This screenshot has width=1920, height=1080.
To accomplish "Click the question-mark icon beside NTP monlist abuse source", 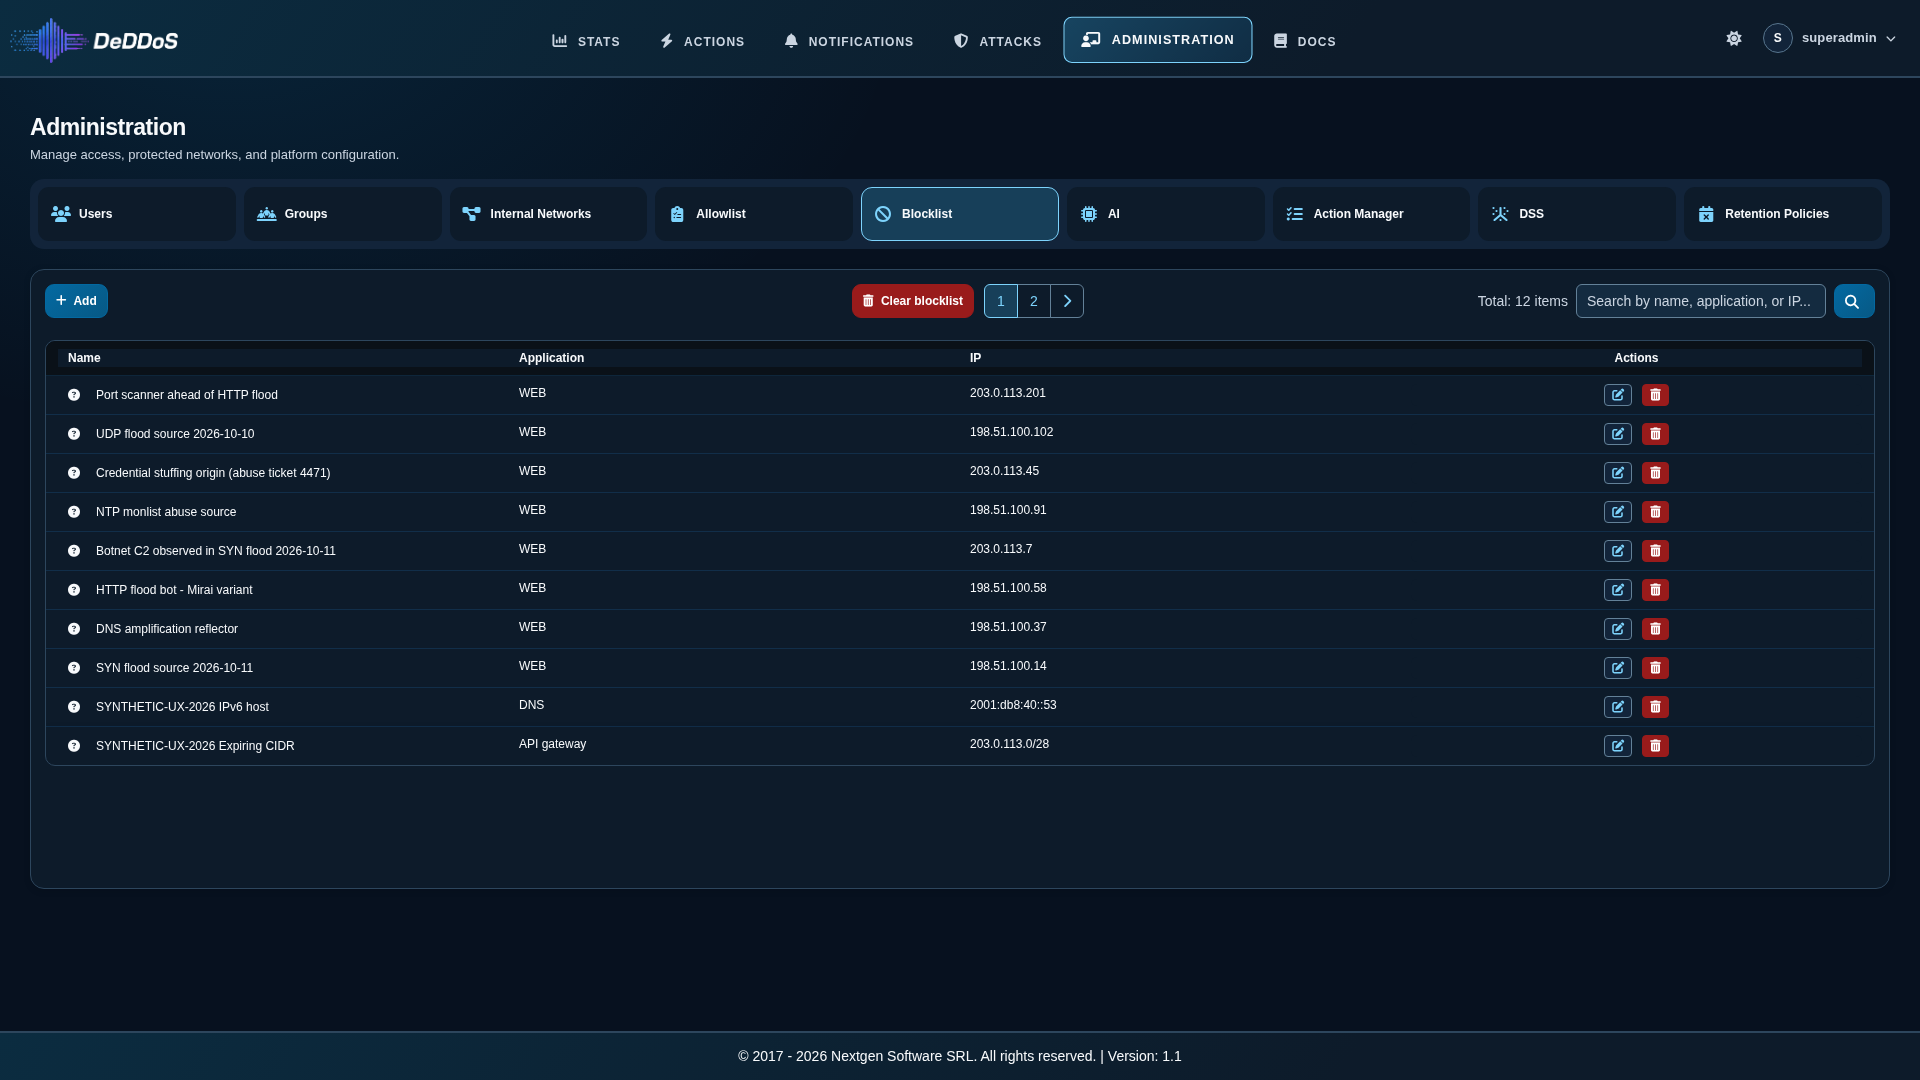I will tap(74, 512).
